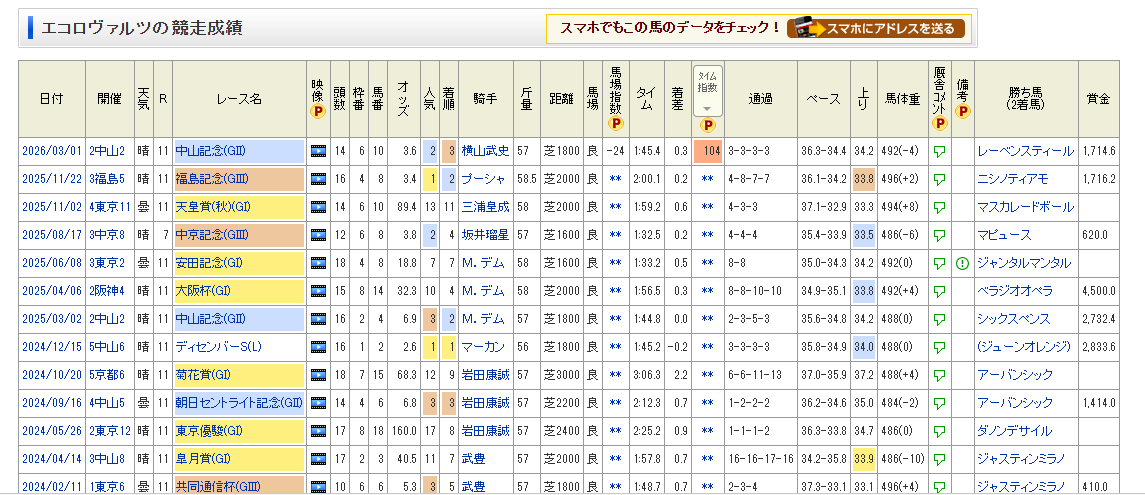Viewport: 1145px width, 495px height.
Task: Open winner horse レーベンスティール link
Action: click(1025, 151)
